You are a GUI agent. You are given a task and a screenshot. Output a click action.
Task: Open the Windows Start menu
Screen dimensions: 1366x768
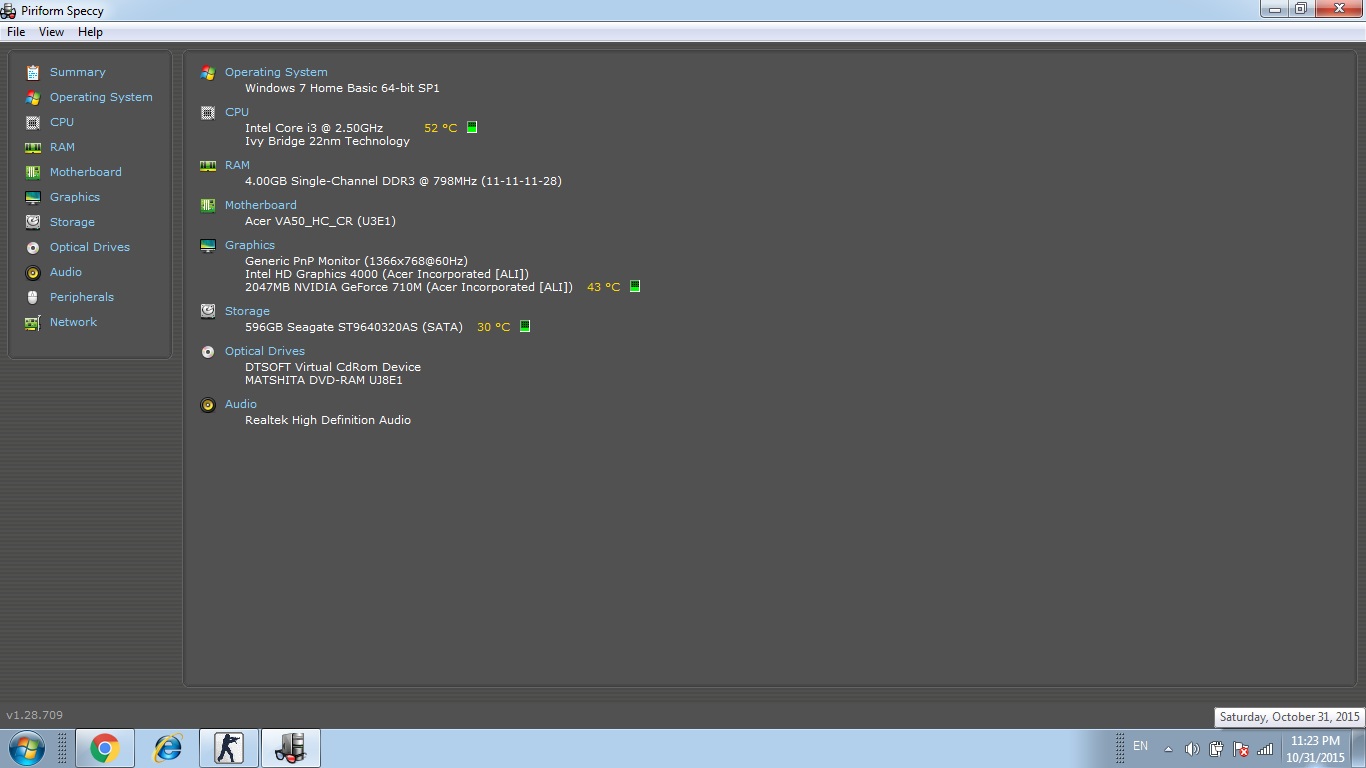pos(26,748)
